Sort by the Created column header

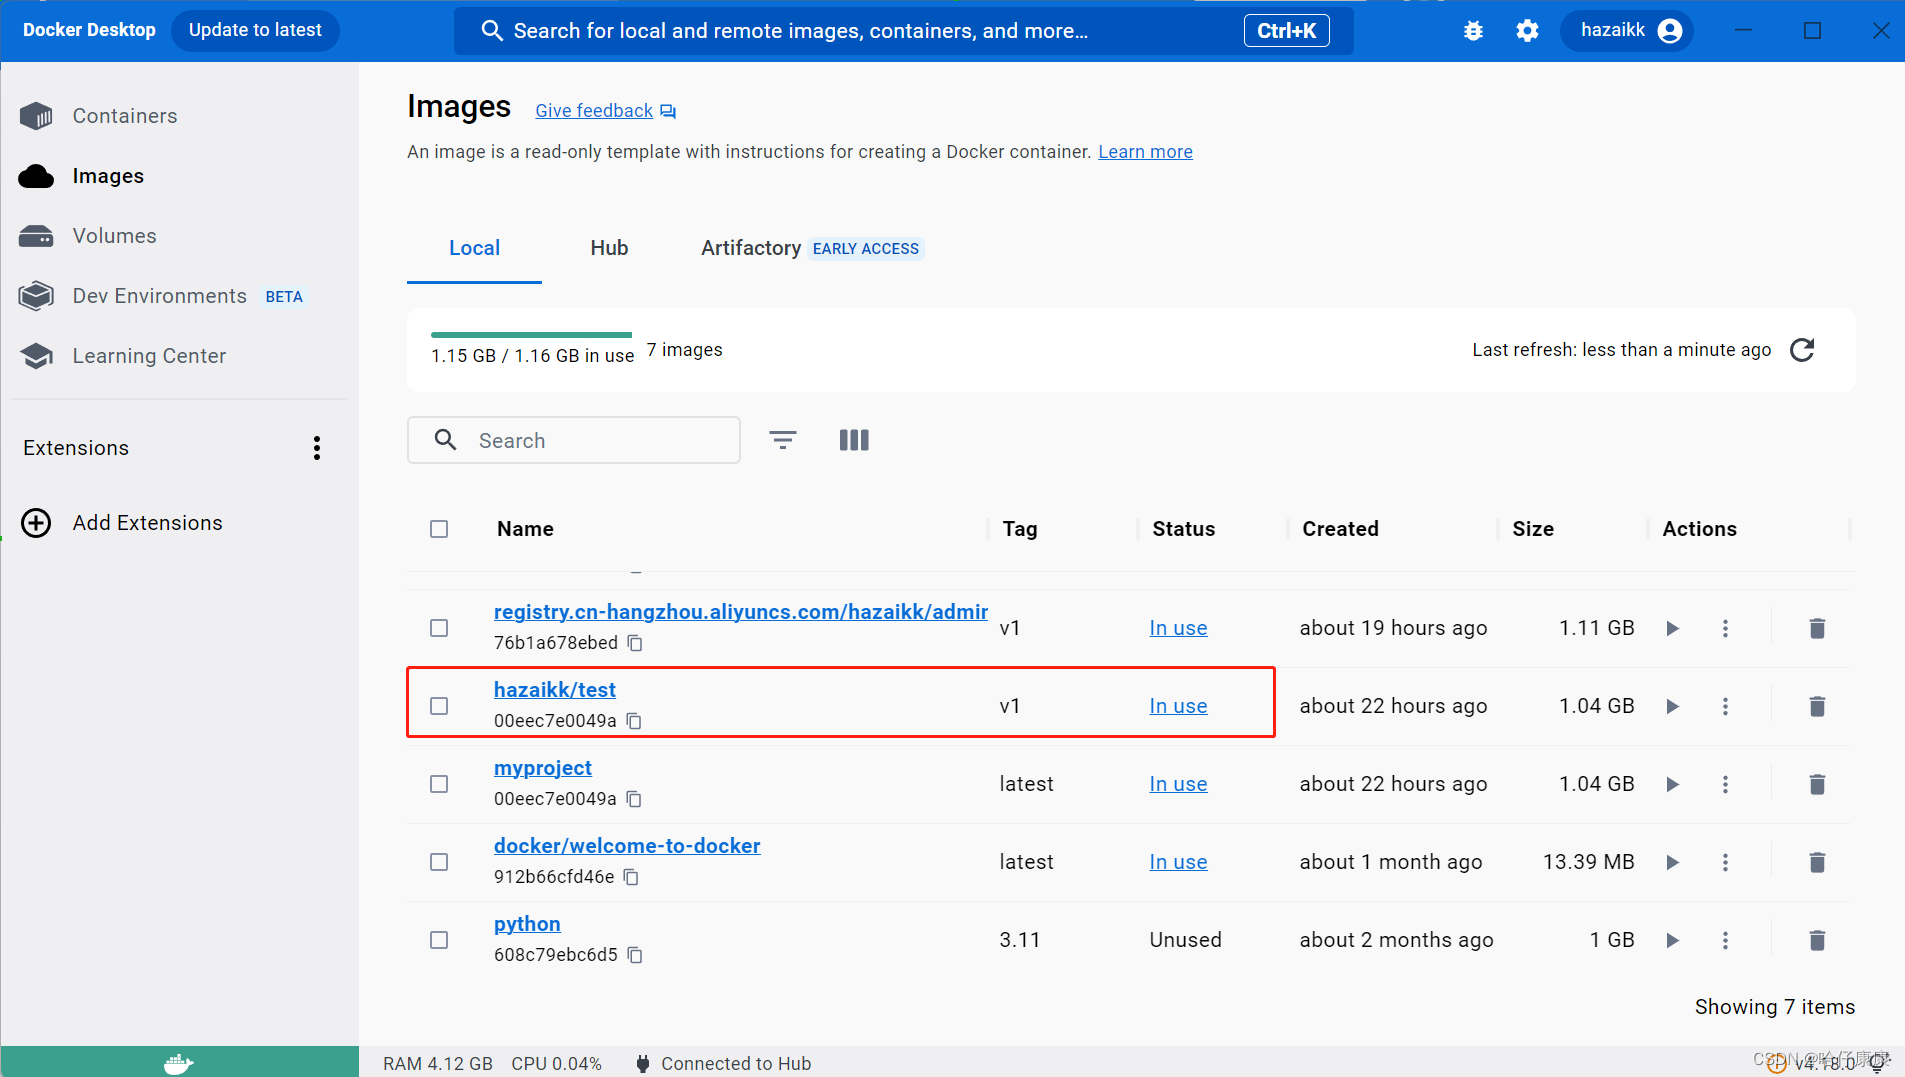coord(1340,529)
